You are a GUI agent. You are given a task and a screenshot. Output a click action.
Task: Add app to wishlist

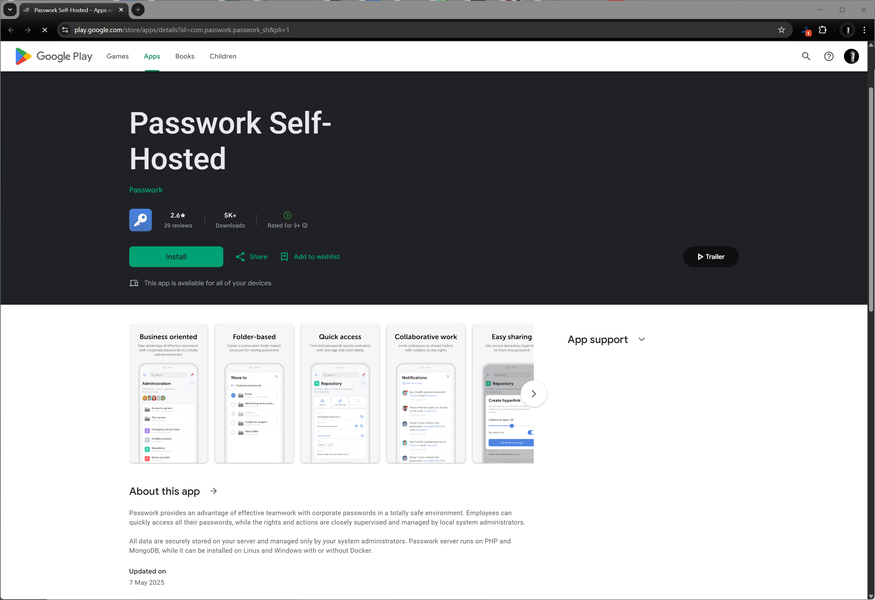tap(310, 257)
